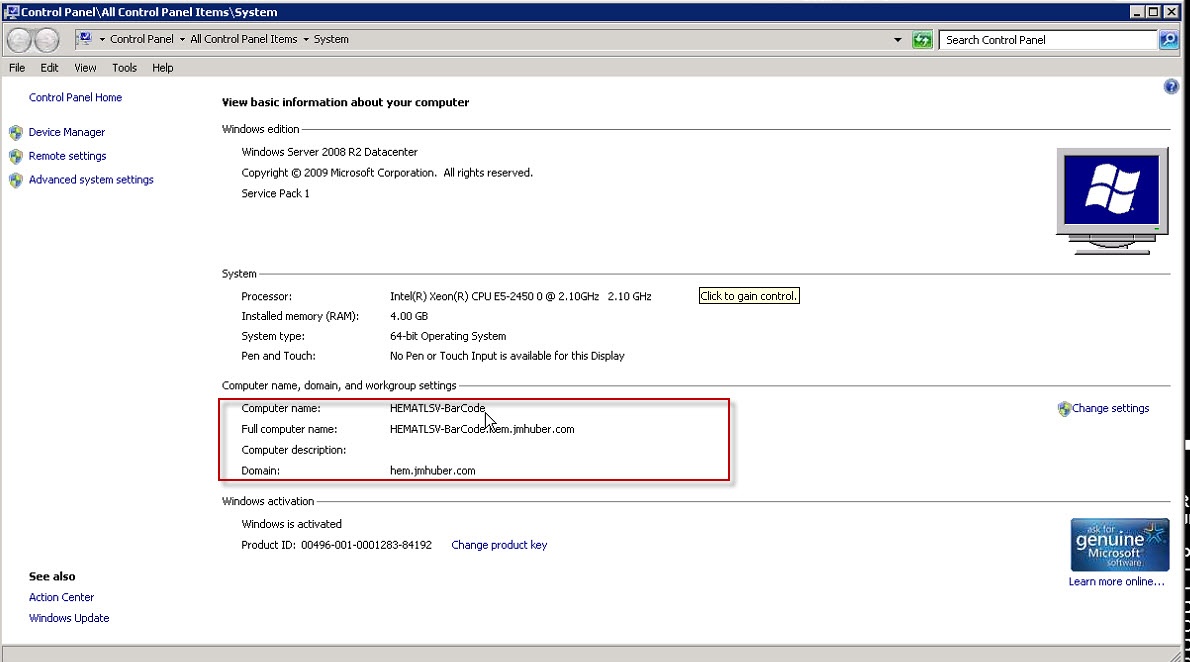Image resolution: width=1190 pixels, height=662 pixels.
Task: Click the Search Control Panel field
Action: pyautogui.click(x=1048, y=39)
